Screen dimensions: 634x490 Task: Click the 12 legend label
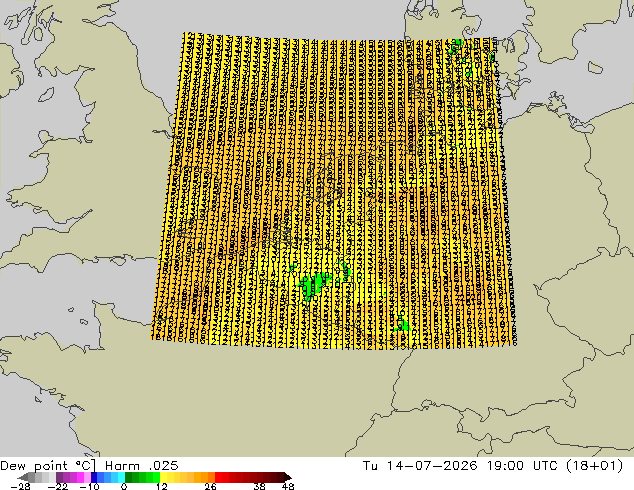coord(161,486)
